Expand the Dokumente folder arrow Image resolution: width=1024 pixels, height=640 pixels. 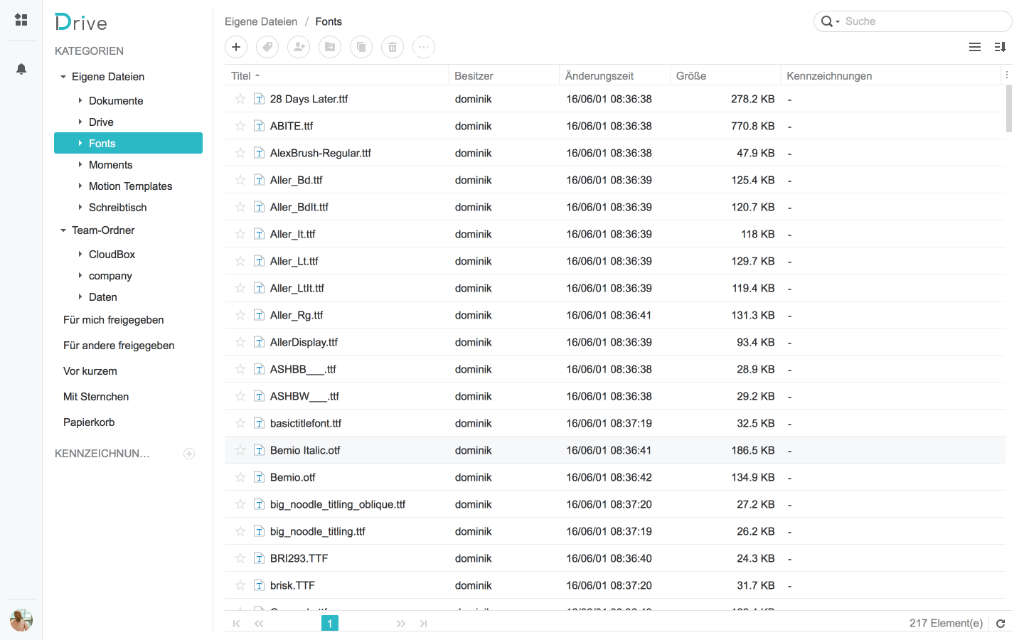(x=80, y=101)
